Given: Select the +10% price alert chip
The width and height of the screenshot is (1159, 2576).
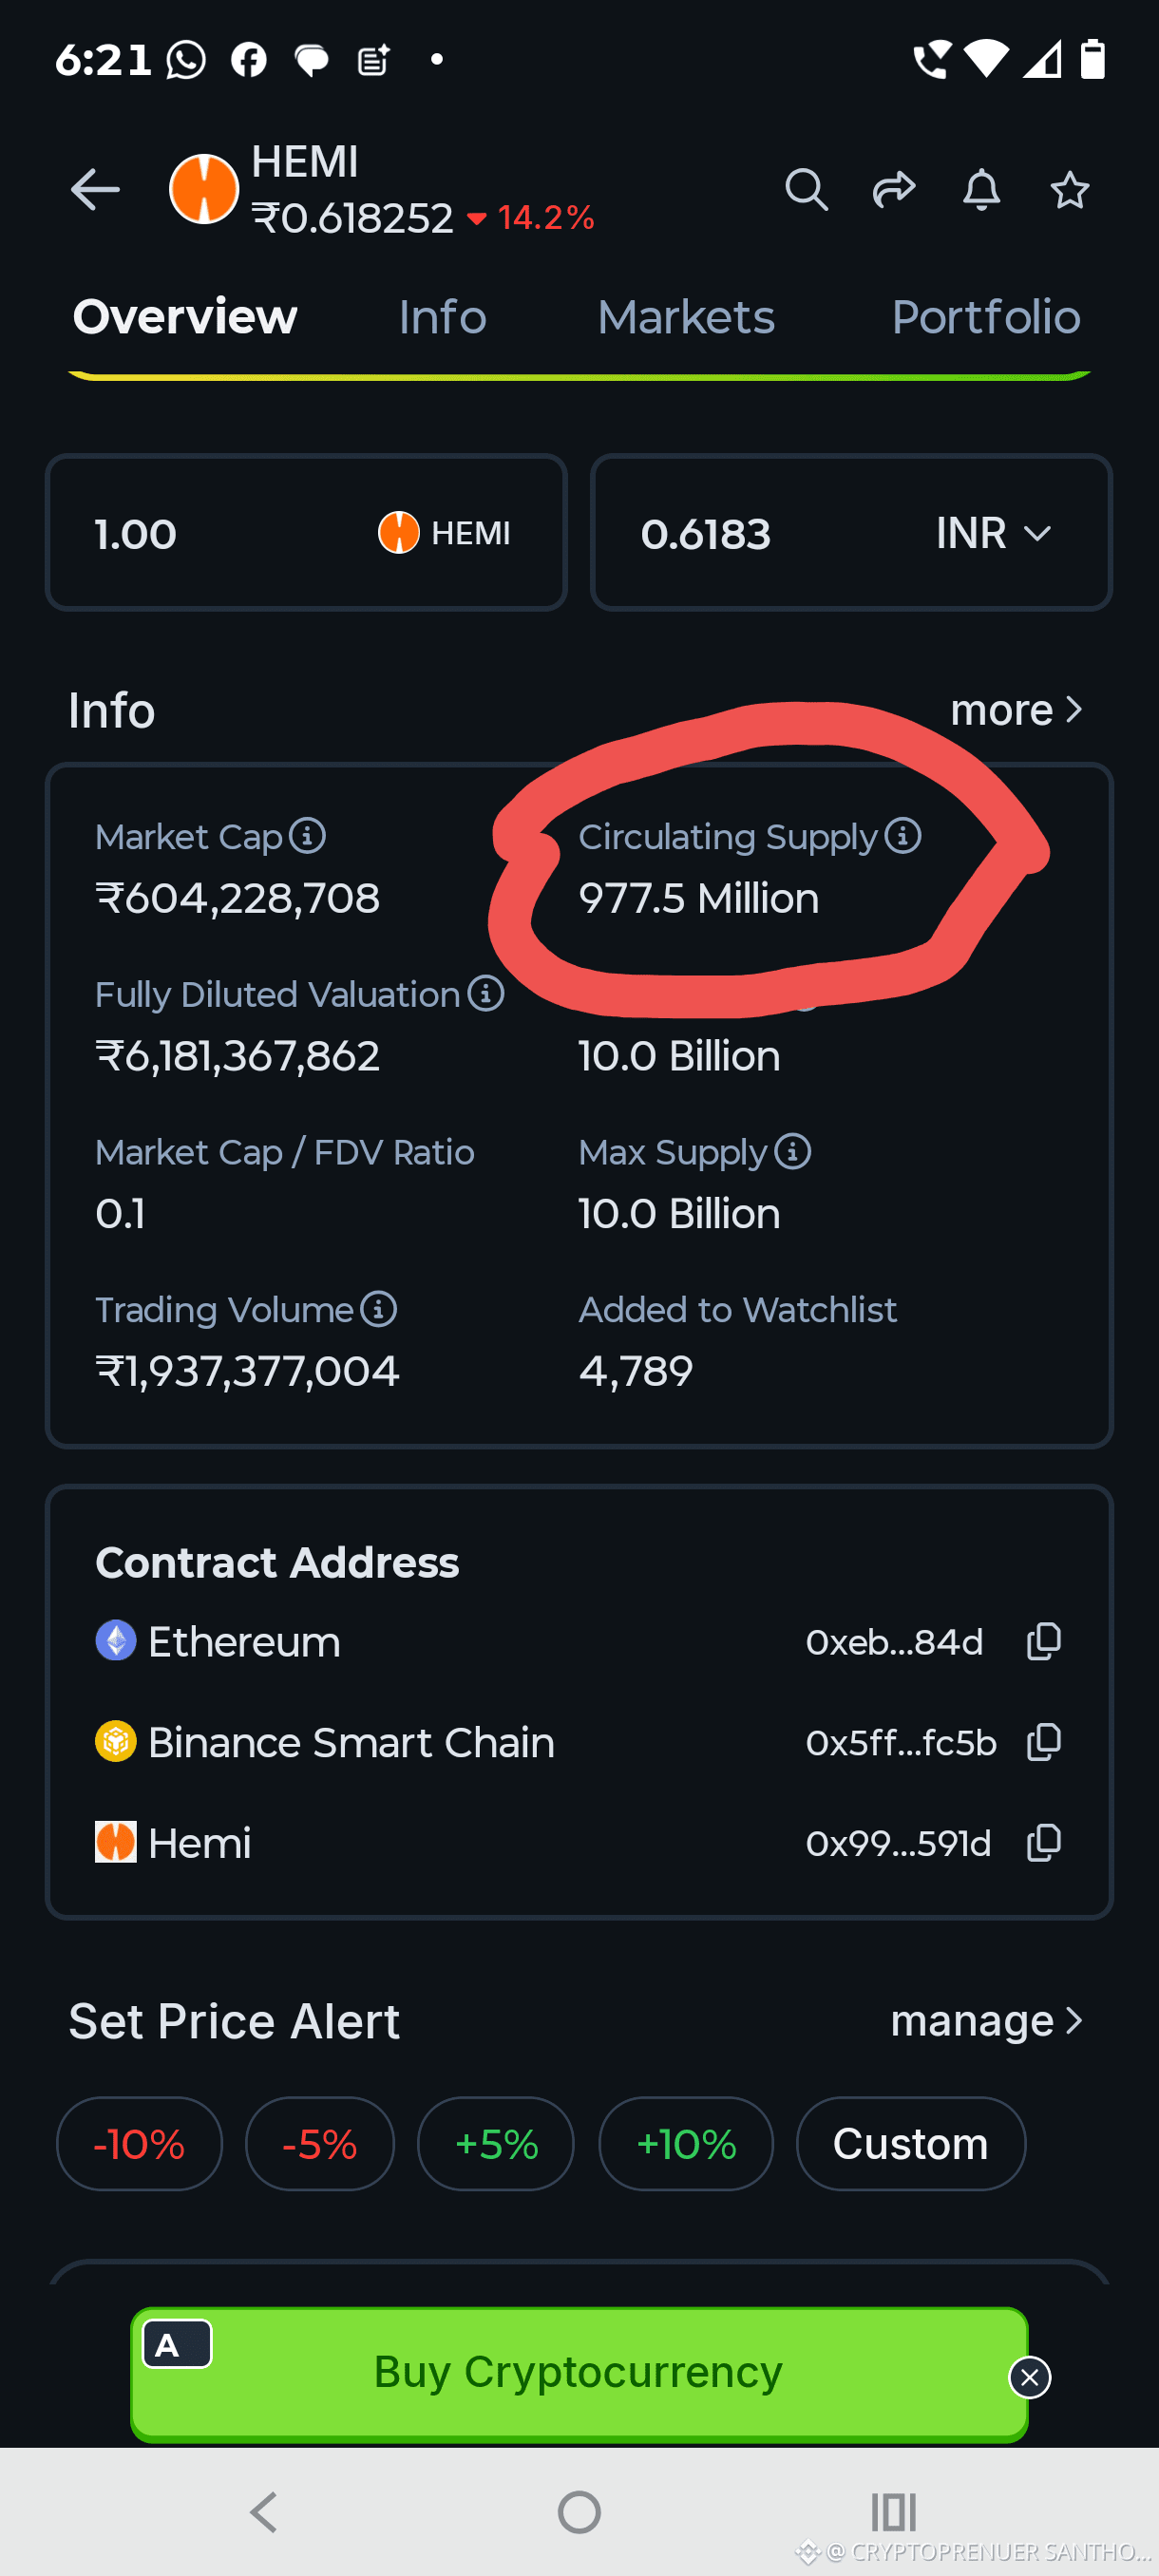Looking at the screenshot, I should (686, 2143).
